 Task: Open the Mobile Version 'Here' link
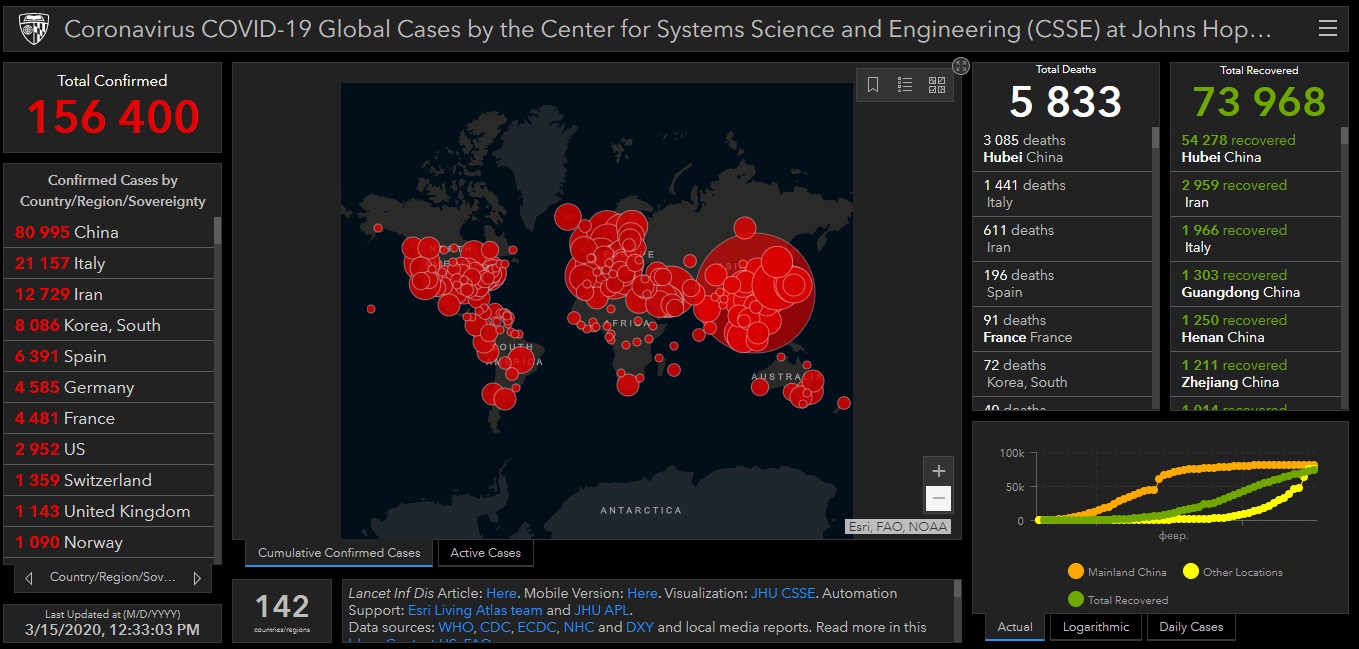(x=642, y=593)
